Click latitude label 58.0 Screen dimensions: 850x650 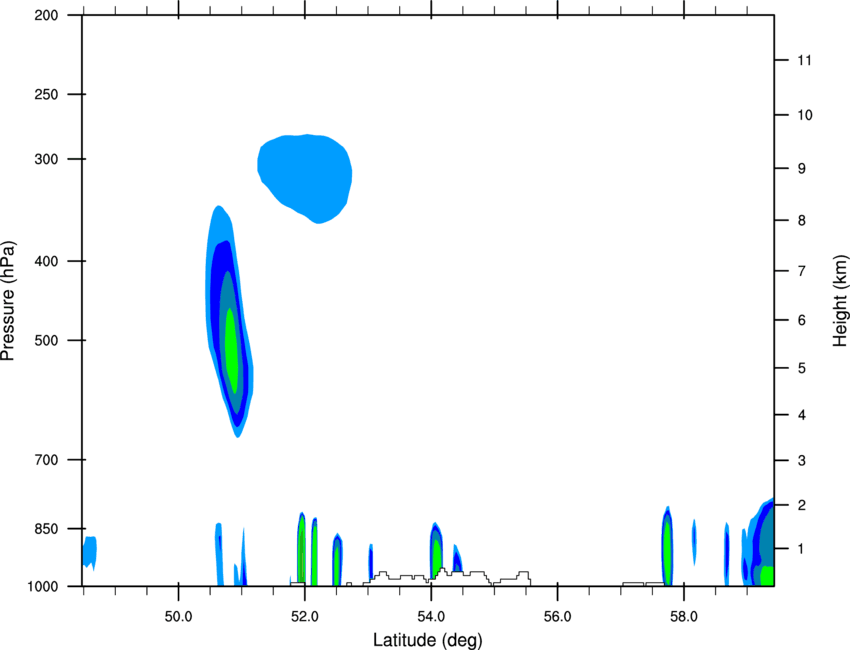(684, 617)
